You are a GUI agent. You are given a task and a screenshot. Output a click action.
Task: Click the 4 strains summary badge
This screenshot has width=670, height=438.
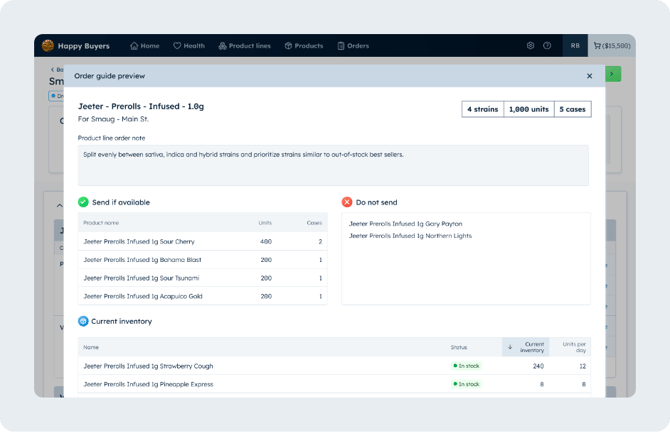tap(482, 109)
